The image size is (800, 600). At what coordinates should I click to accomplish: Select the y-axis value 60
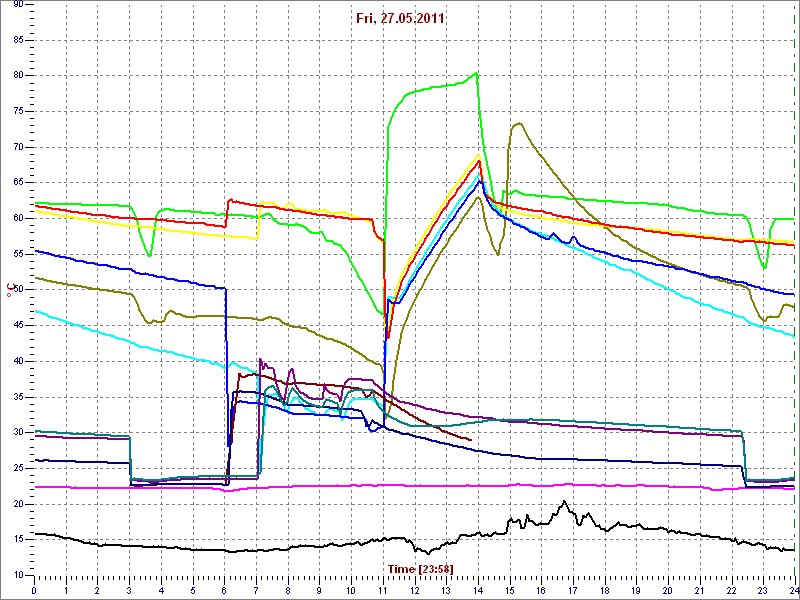(x=16, y=219)
